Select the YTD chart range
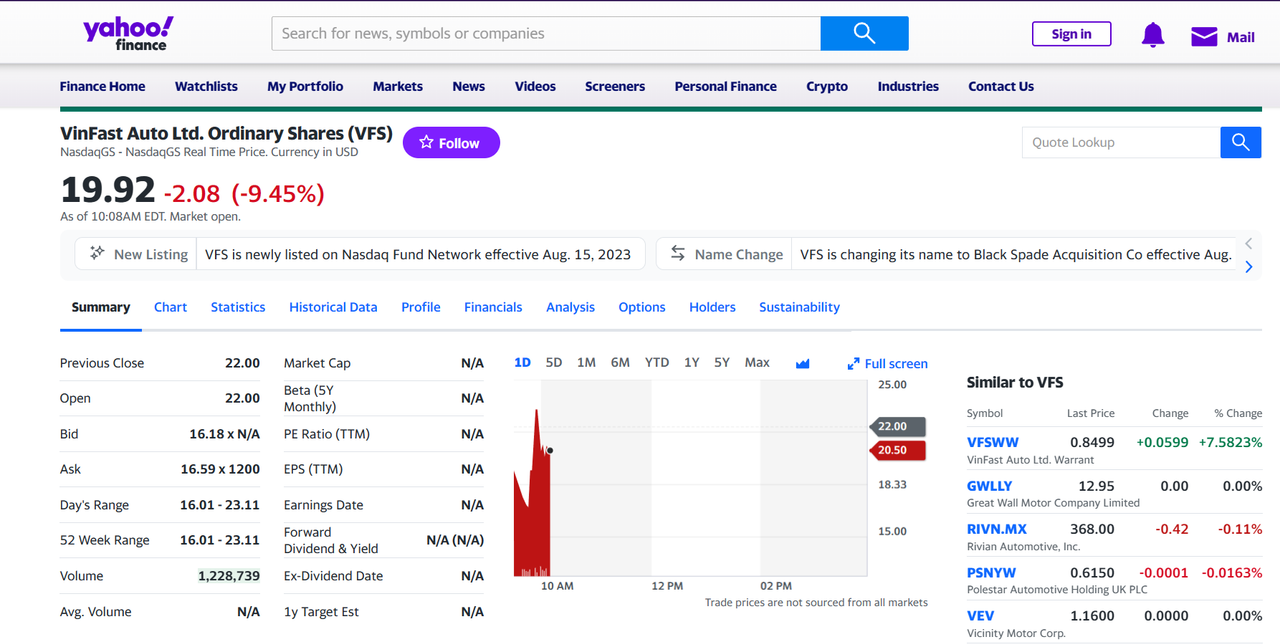 click(x=657, y=362)
